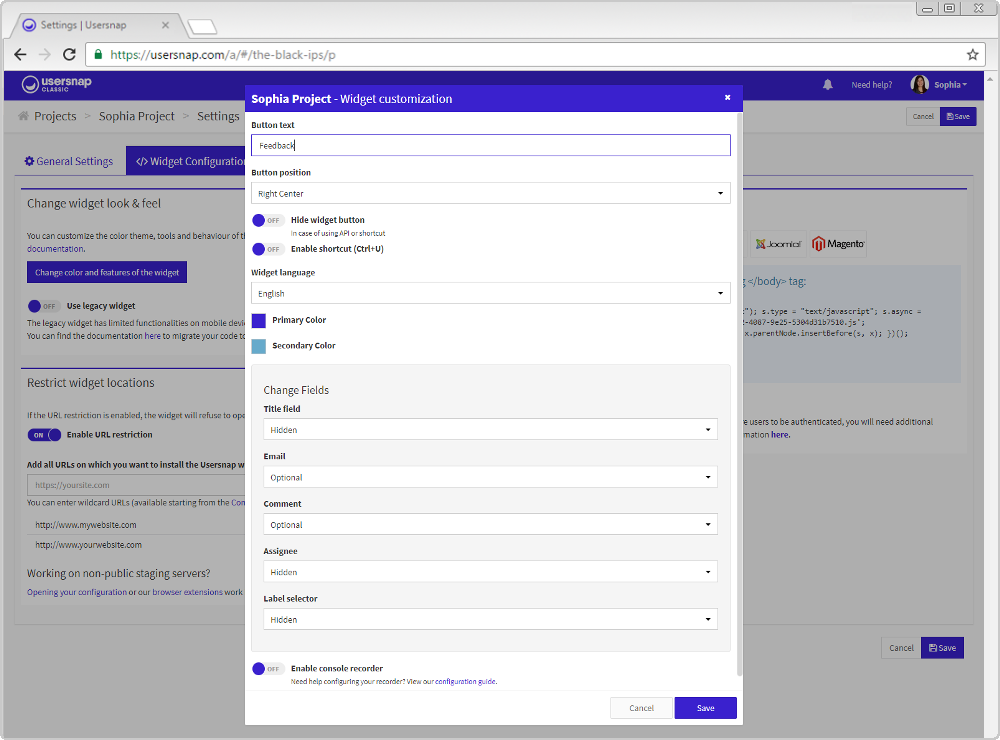The height and width of the screenshot is (740, 1000).
Task: Click the browser back arrow
Action: (x=20, y=55)
